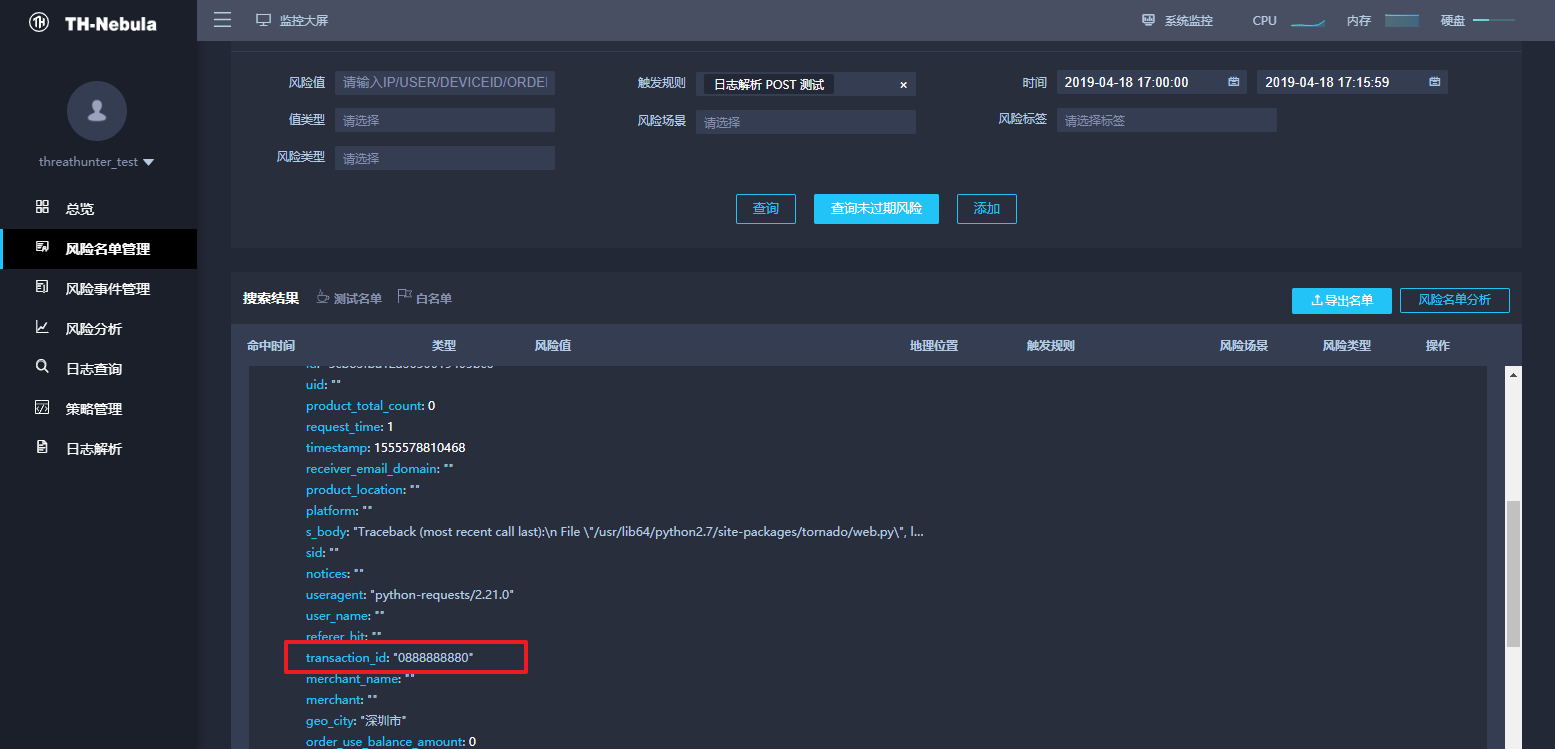This screenshot has width=1555, height=749.
Task: Click the 地理位置 column header
Action: coord(934,346)
